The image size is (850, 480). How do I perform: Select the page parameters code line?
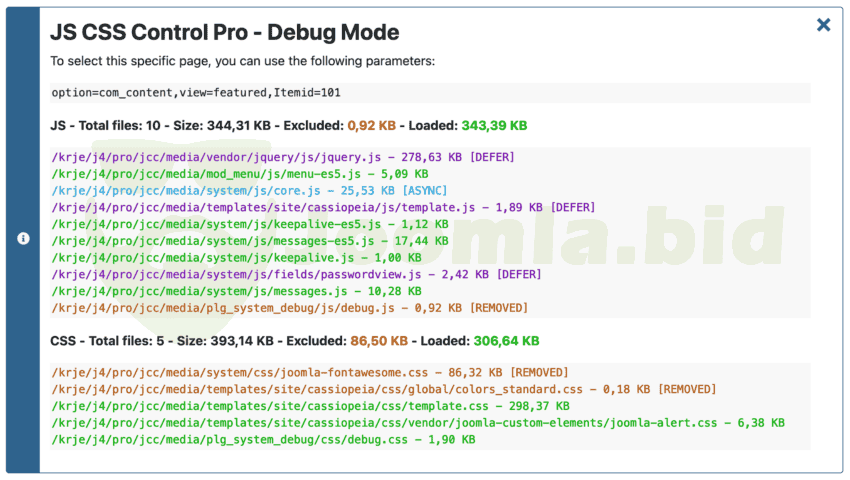[196, 93]
